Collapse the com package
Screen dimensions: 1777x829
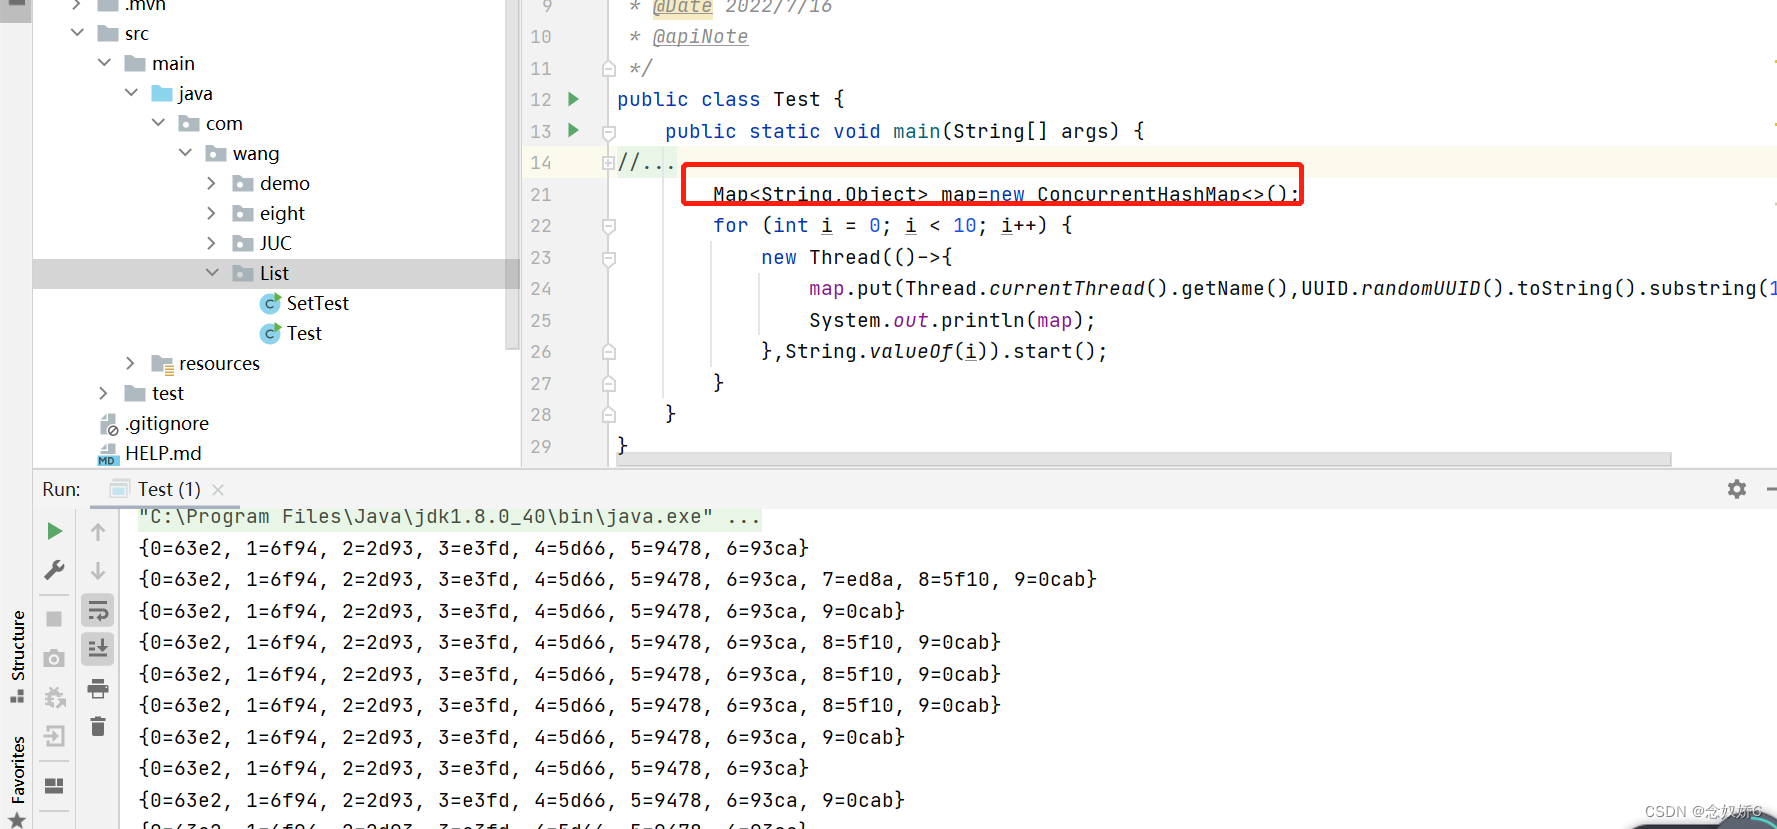pyautogui.click(x=158, y=123)
